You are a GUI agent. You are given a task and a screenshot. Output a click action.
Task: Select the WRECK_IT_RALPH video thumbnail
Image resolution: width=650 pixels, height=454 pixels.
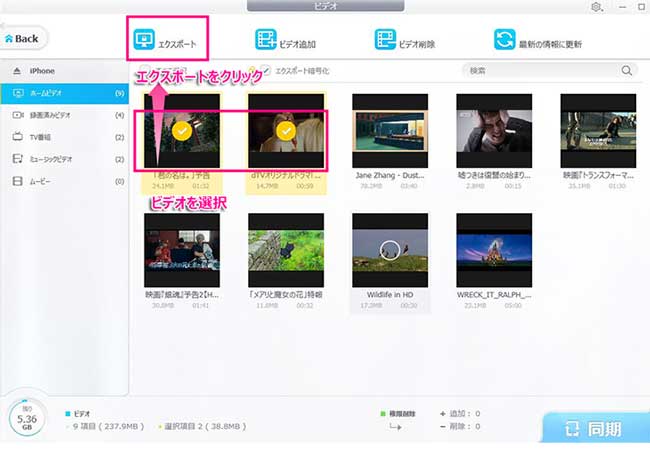coord(494,250)
